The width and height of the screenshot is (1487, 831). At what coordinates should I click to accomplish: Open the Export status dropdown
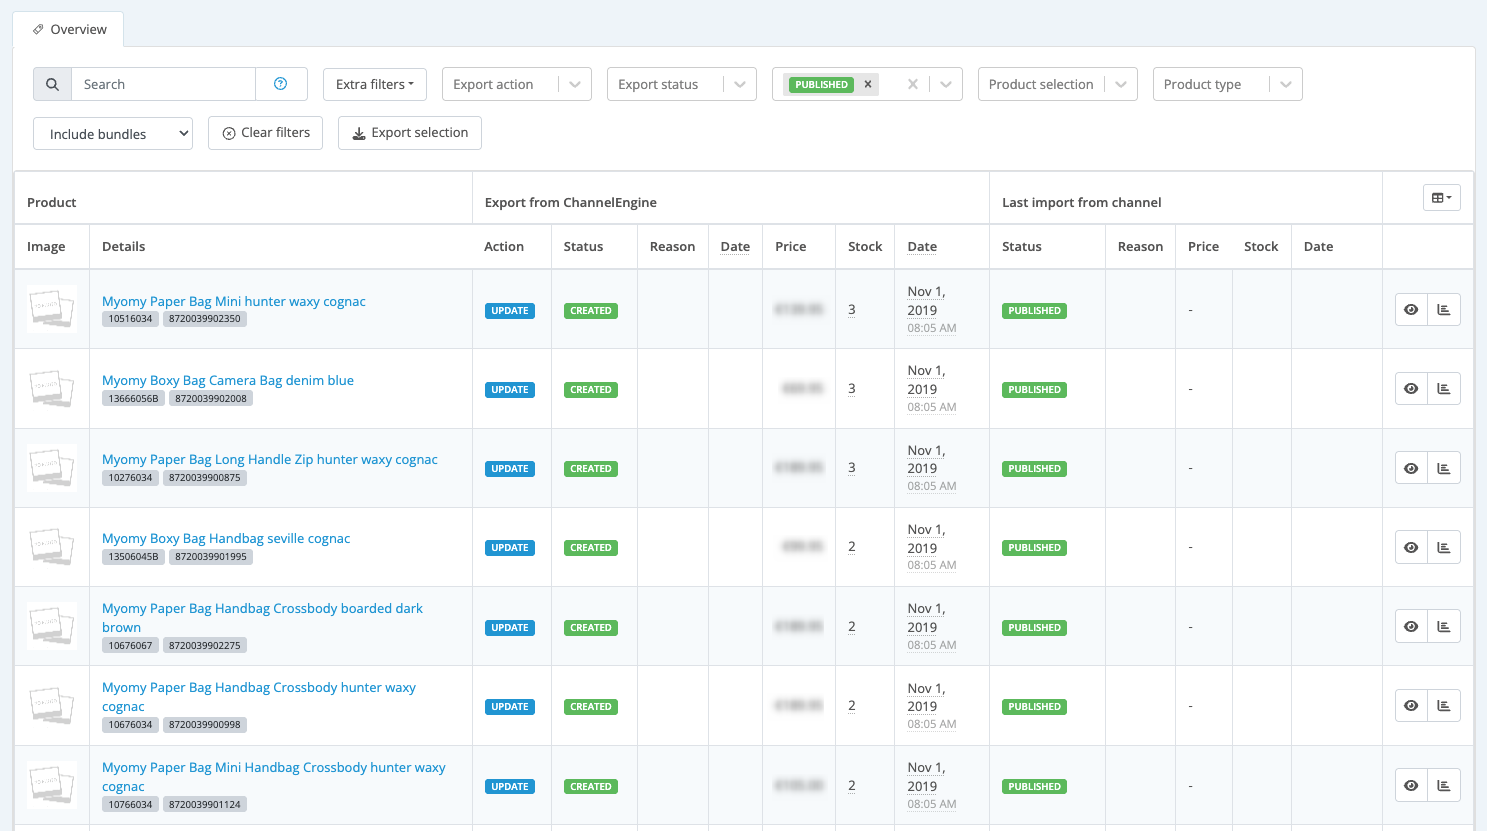[x=681, y=84]
